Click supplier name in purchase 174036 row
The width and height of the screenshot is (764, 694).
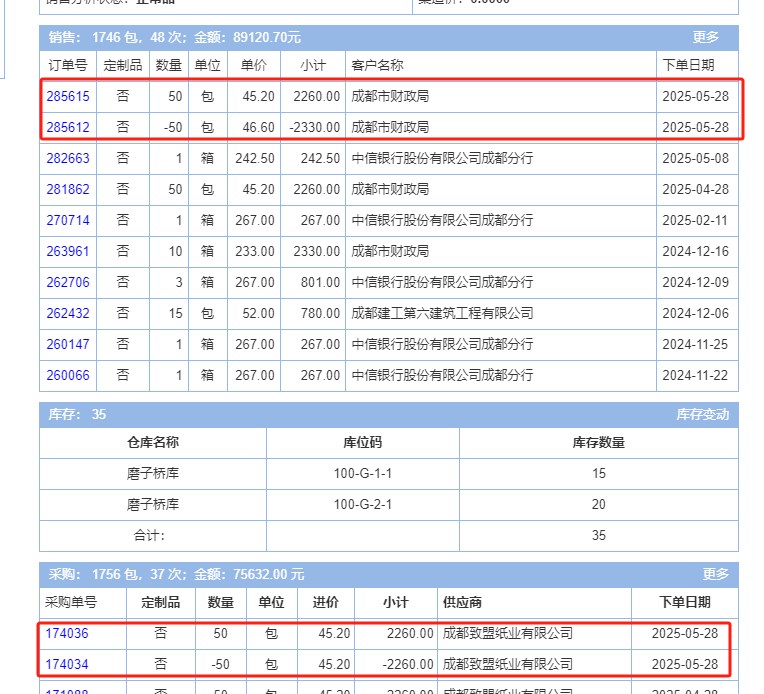507,634
